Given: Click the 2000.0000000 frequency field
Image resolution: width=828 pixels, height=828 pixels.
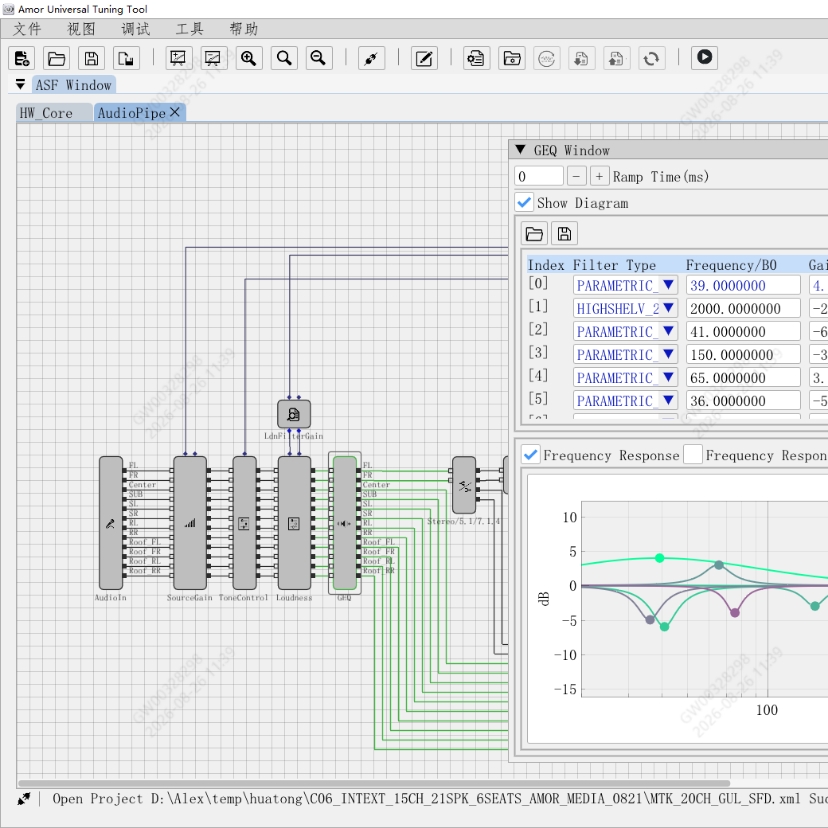Looking at the screenshot, I should click(743, 308).
